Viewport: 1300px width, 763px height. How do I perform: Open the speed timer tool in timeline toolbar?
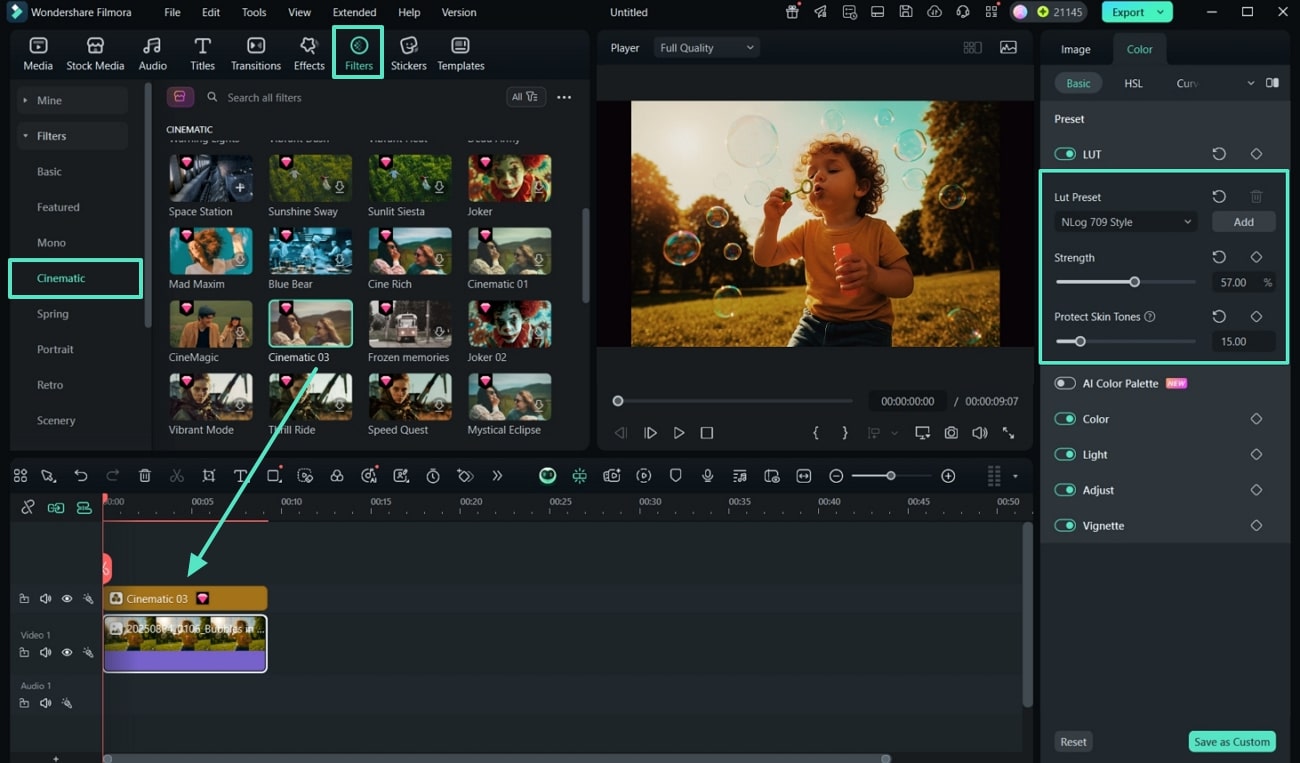[433, 476]
